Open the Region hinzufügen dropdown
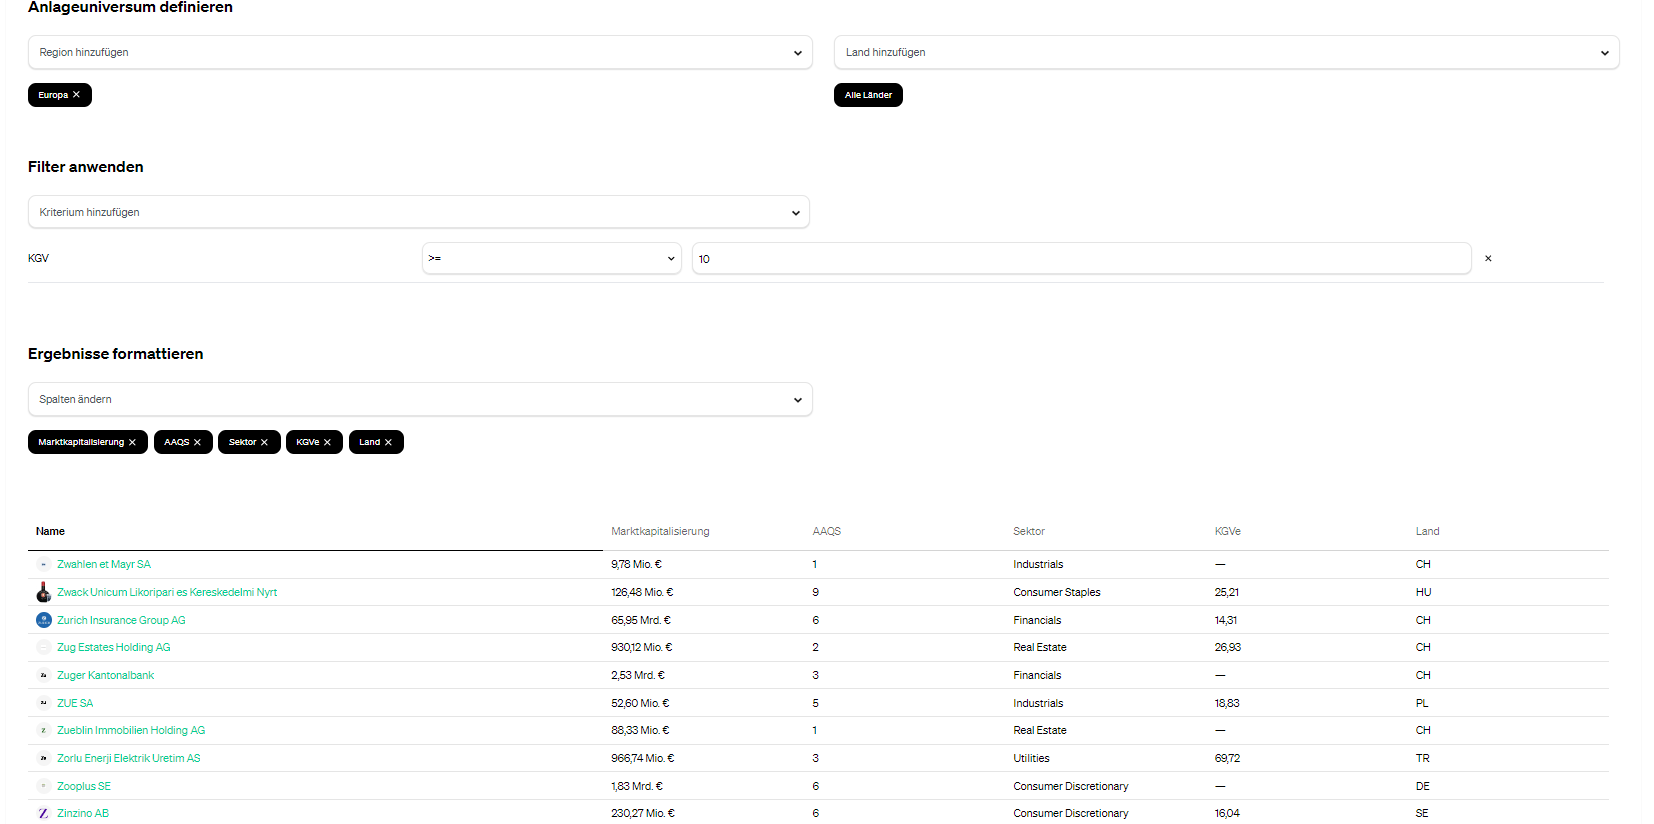Image resolution: width=1654 pixels, height=824 pixels. [x=419, y=52]
